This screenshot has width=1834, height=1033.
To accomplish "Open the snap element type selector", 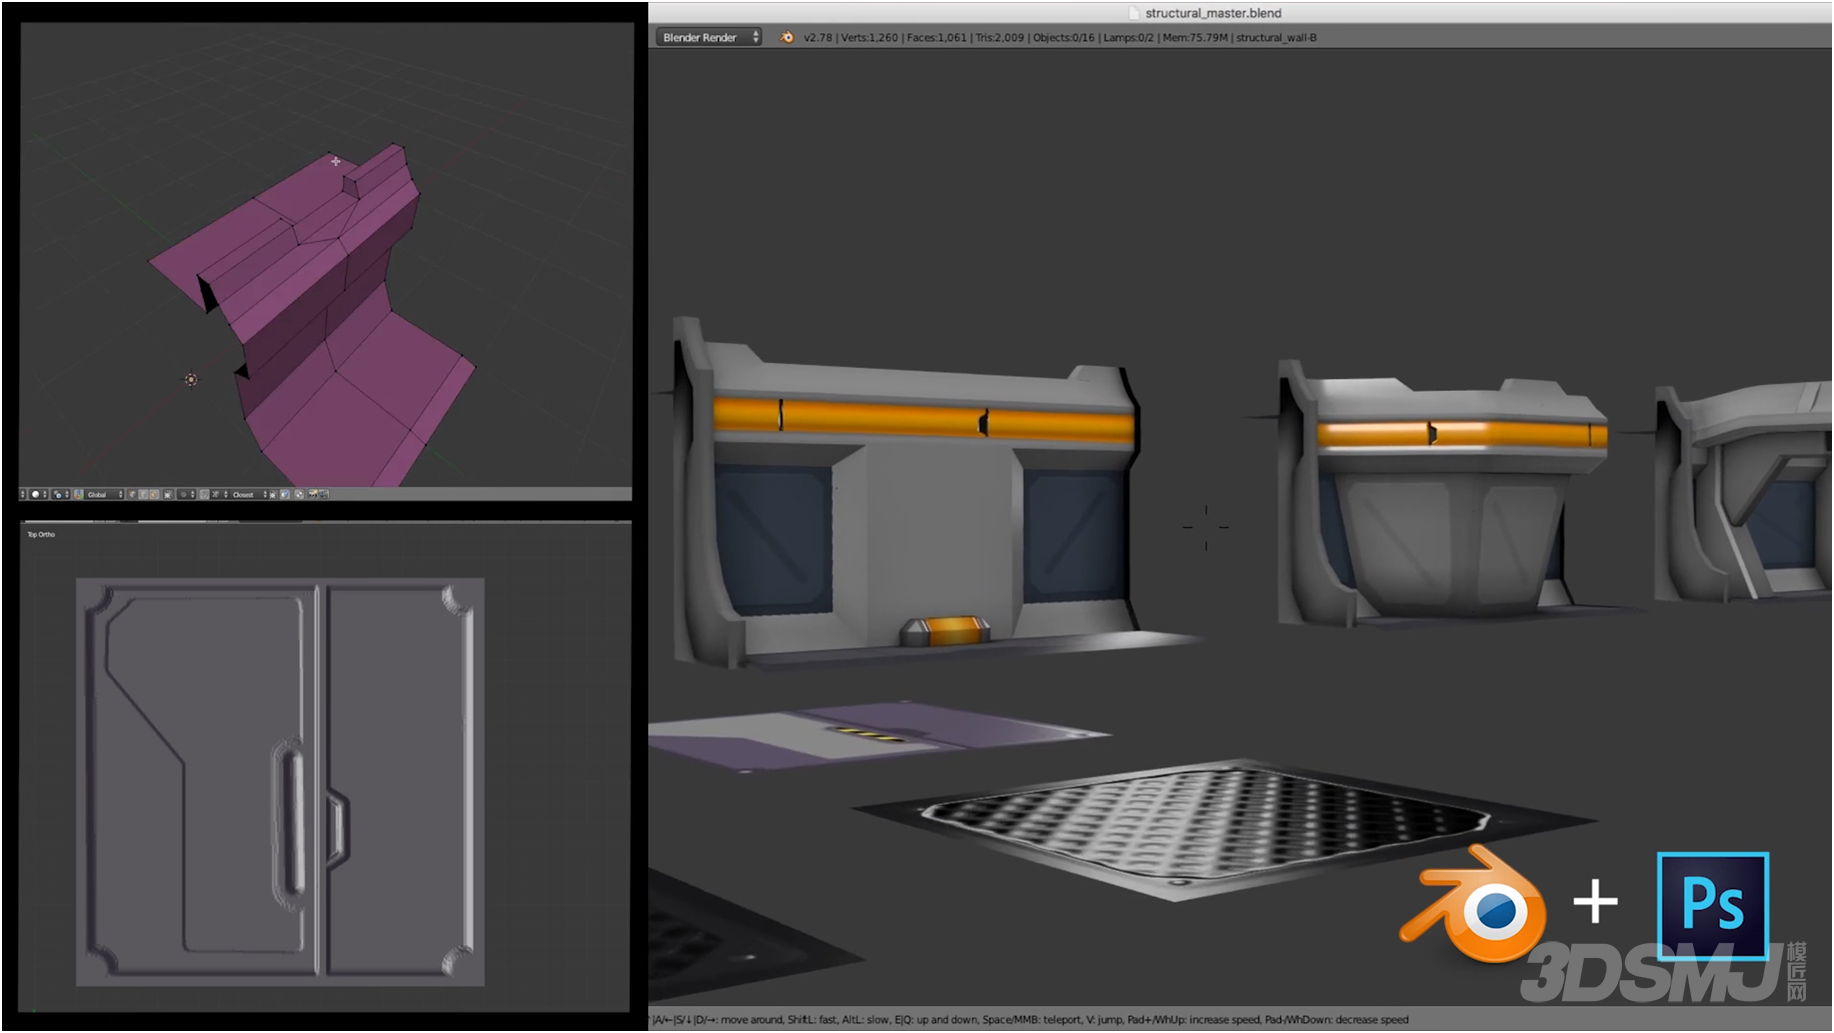I will pos(219,494).
